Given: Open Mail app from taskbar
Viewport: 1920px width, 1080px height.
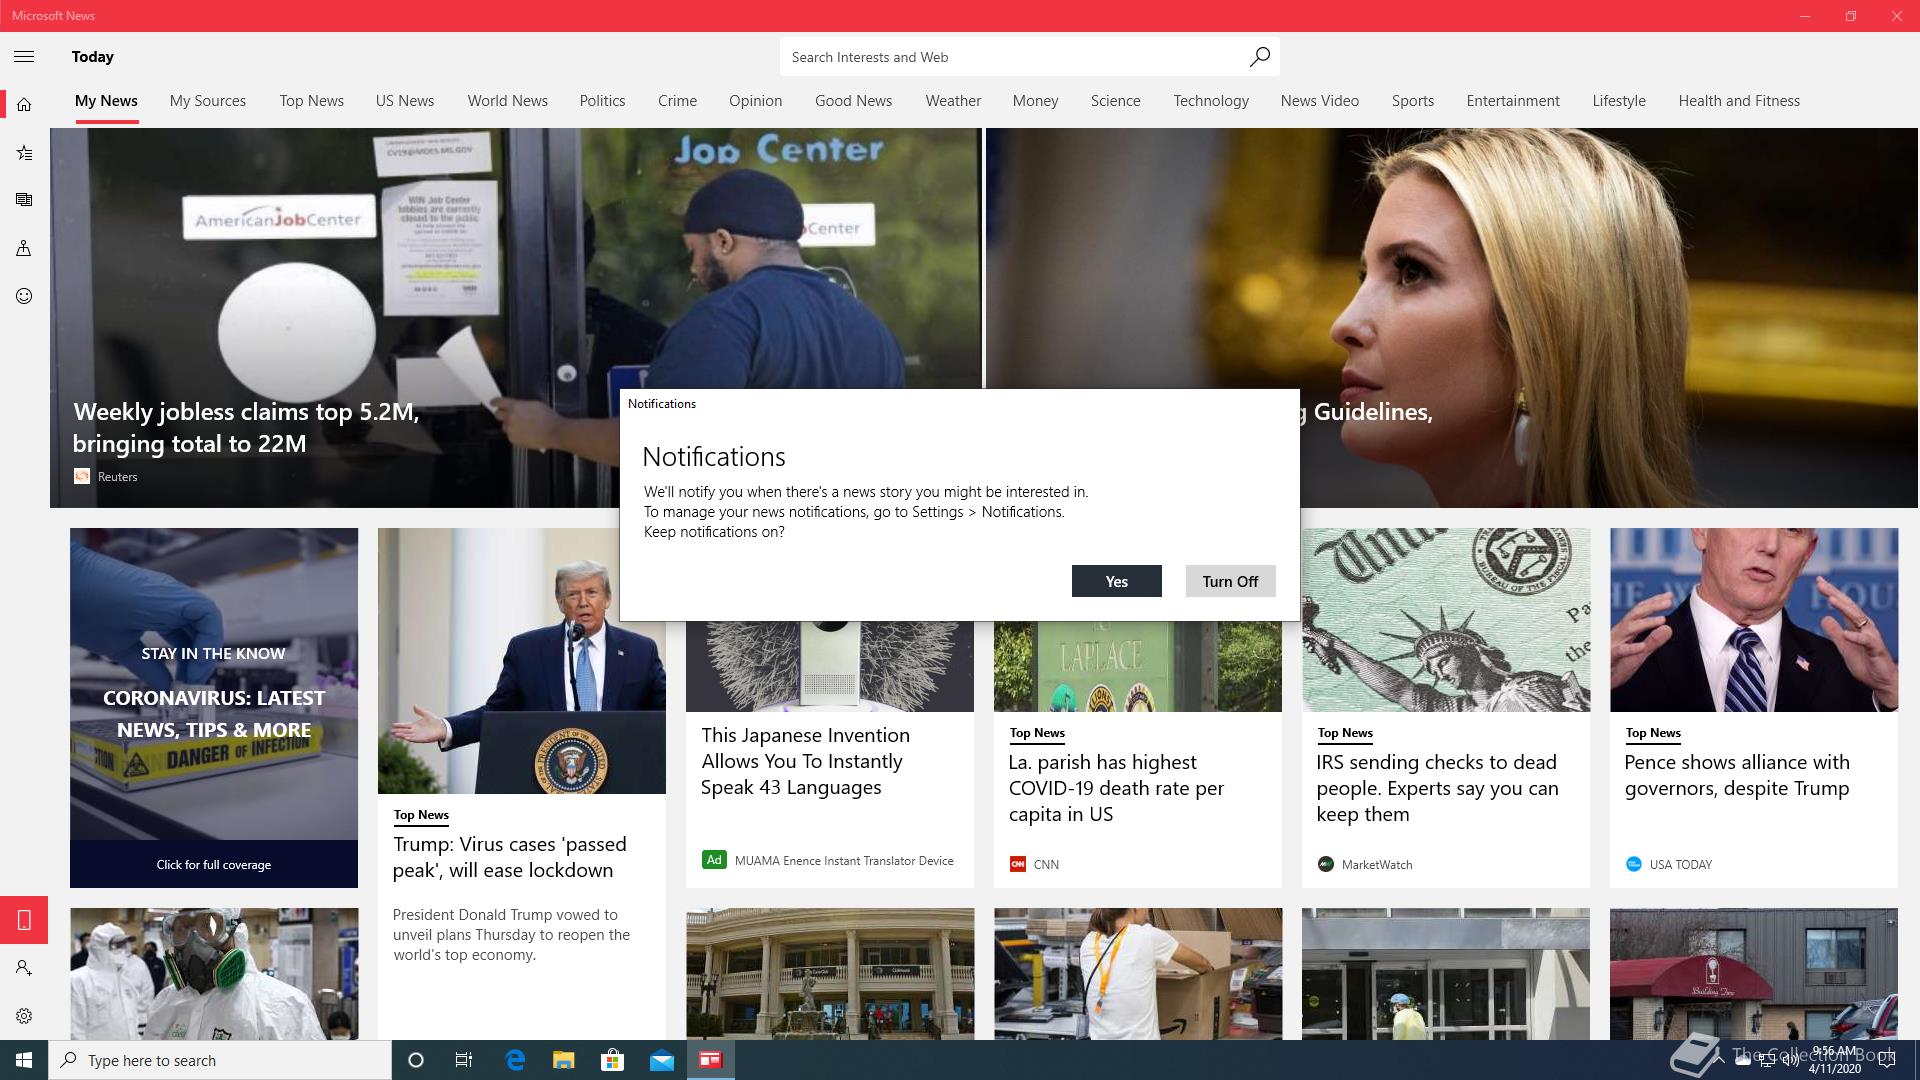Looking at the screenshot, I should pyautogui.click(x=662, y=1060).
